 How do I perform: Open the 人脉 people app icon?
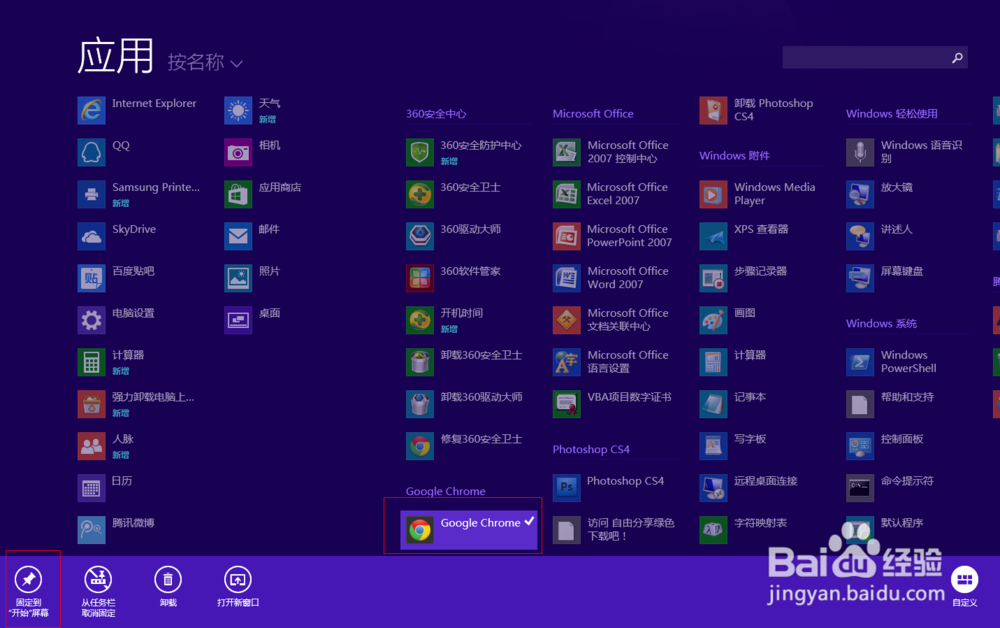pos(91,446)
